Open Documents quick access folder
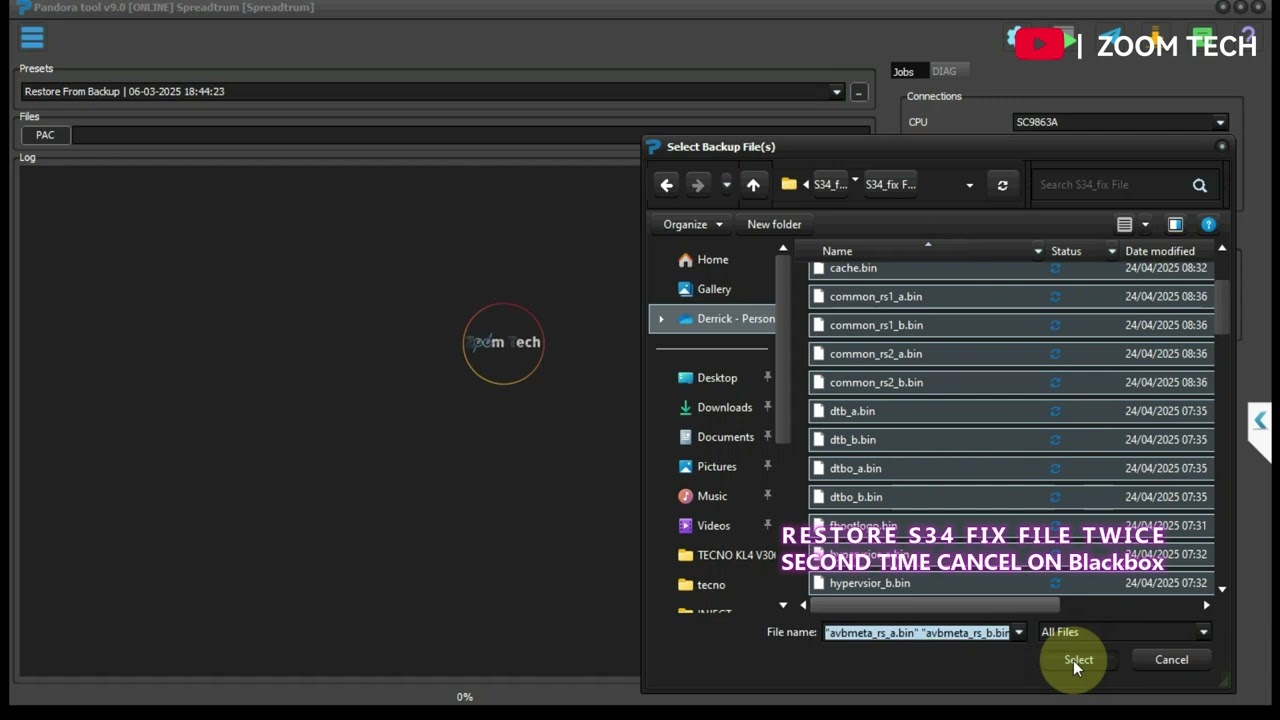This screenshot has height=720, width=1280. click(724, 437)
